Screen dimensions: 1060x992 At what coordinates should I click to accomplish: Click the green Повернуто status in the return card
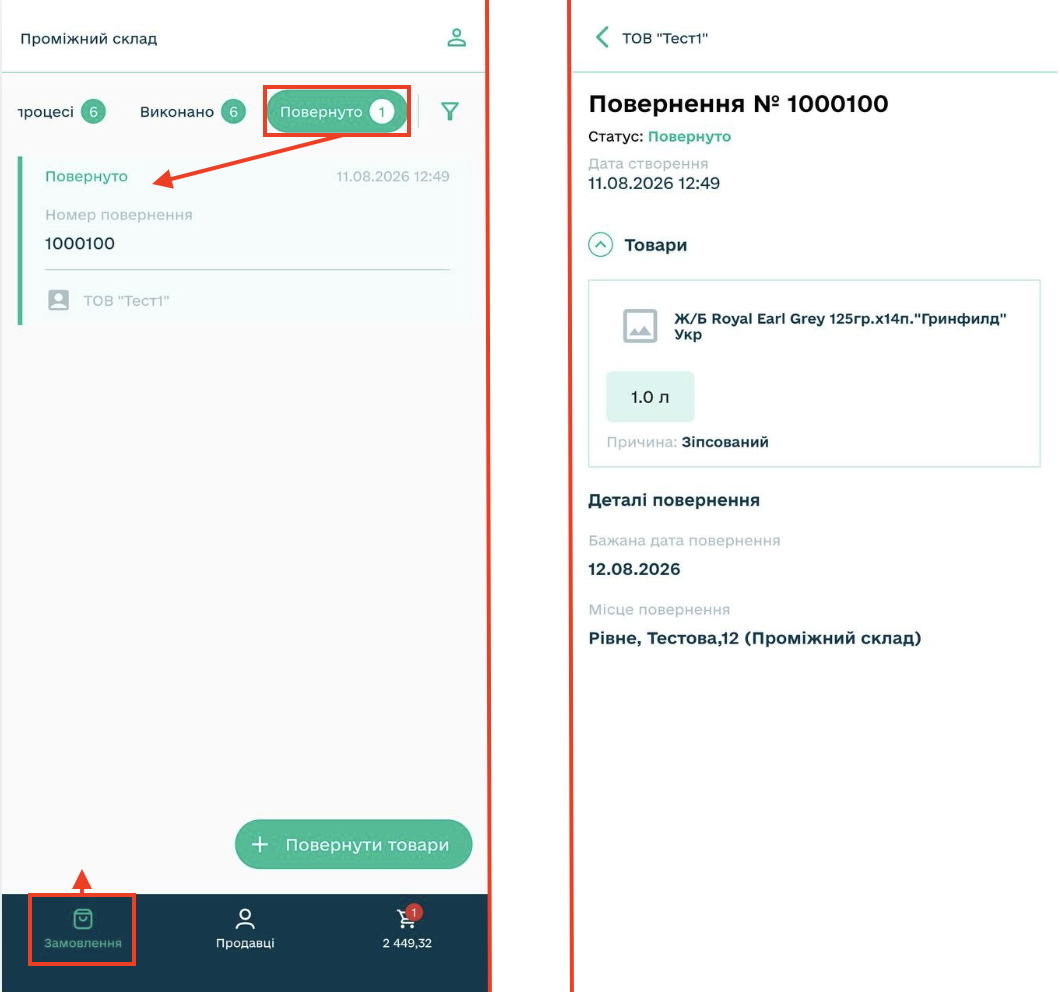coord(87,176)
